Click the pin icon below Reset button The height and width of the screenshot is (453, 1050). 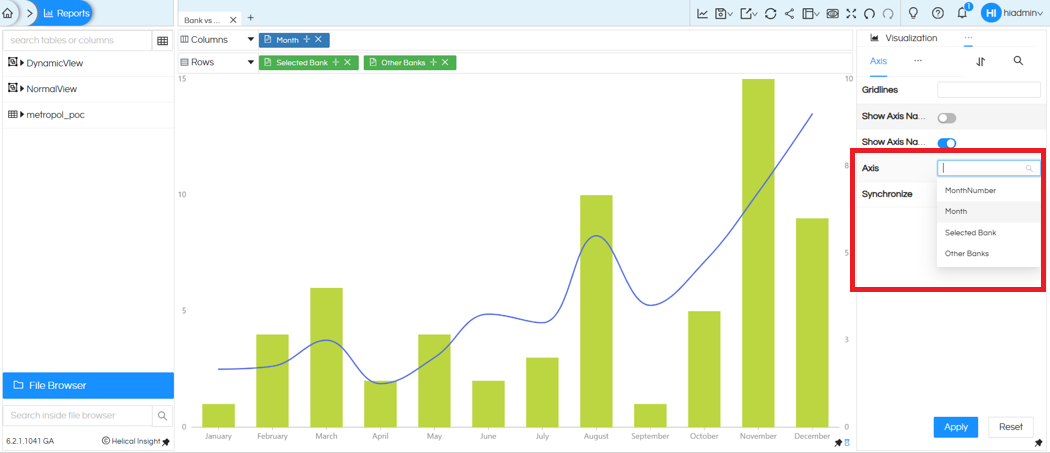pos(1039,443)
